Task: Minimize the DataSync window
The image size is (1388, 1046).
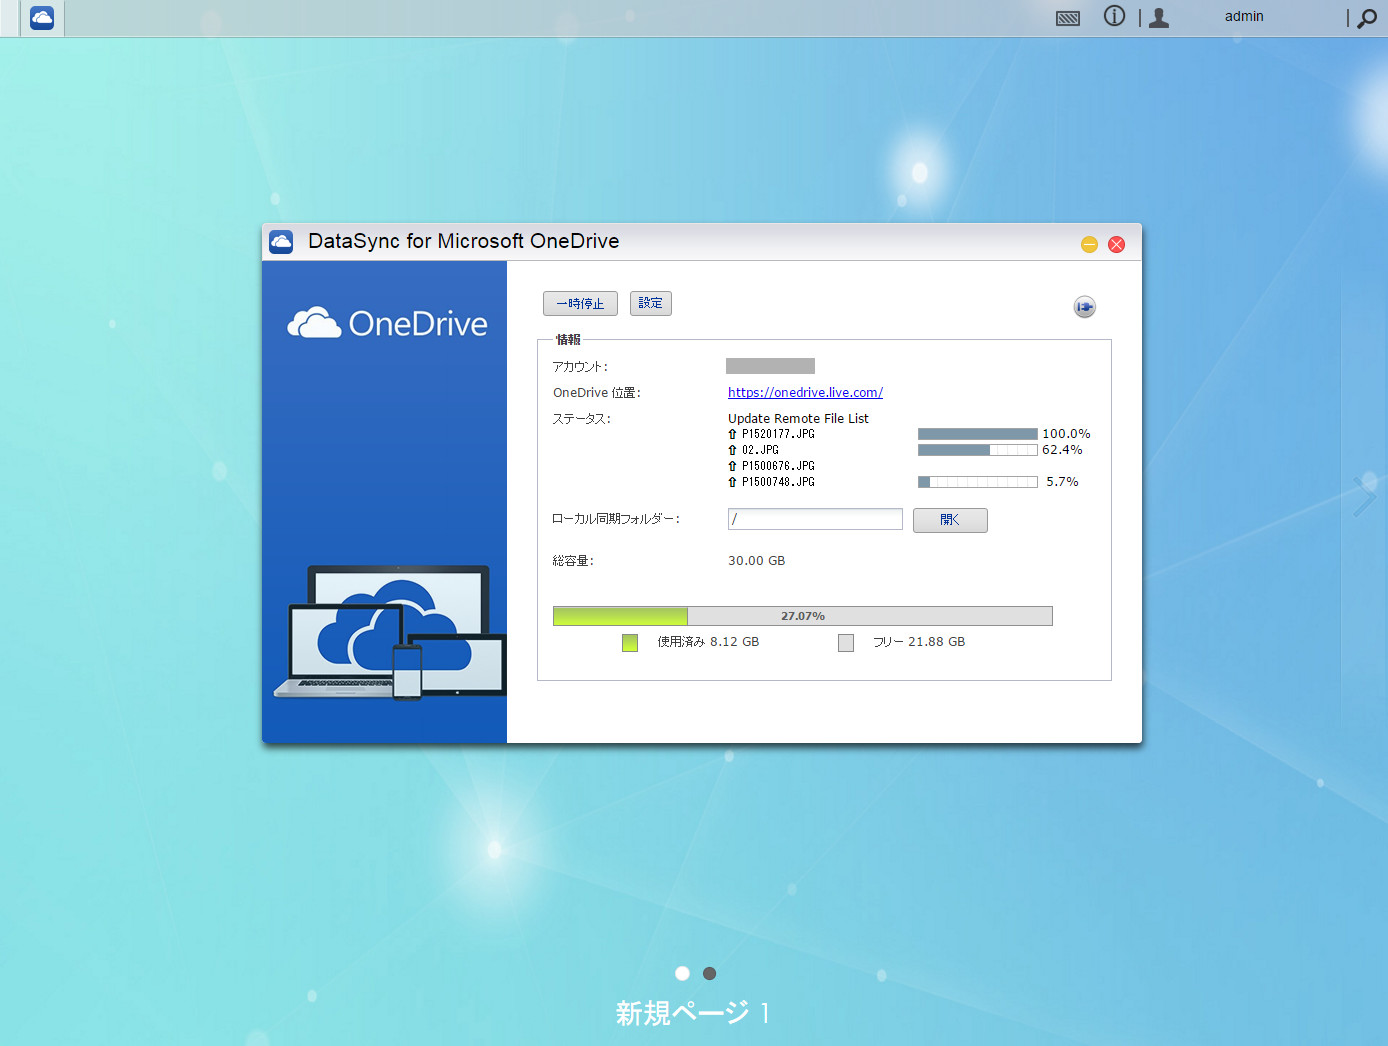Action: [x=1090, y=244]
